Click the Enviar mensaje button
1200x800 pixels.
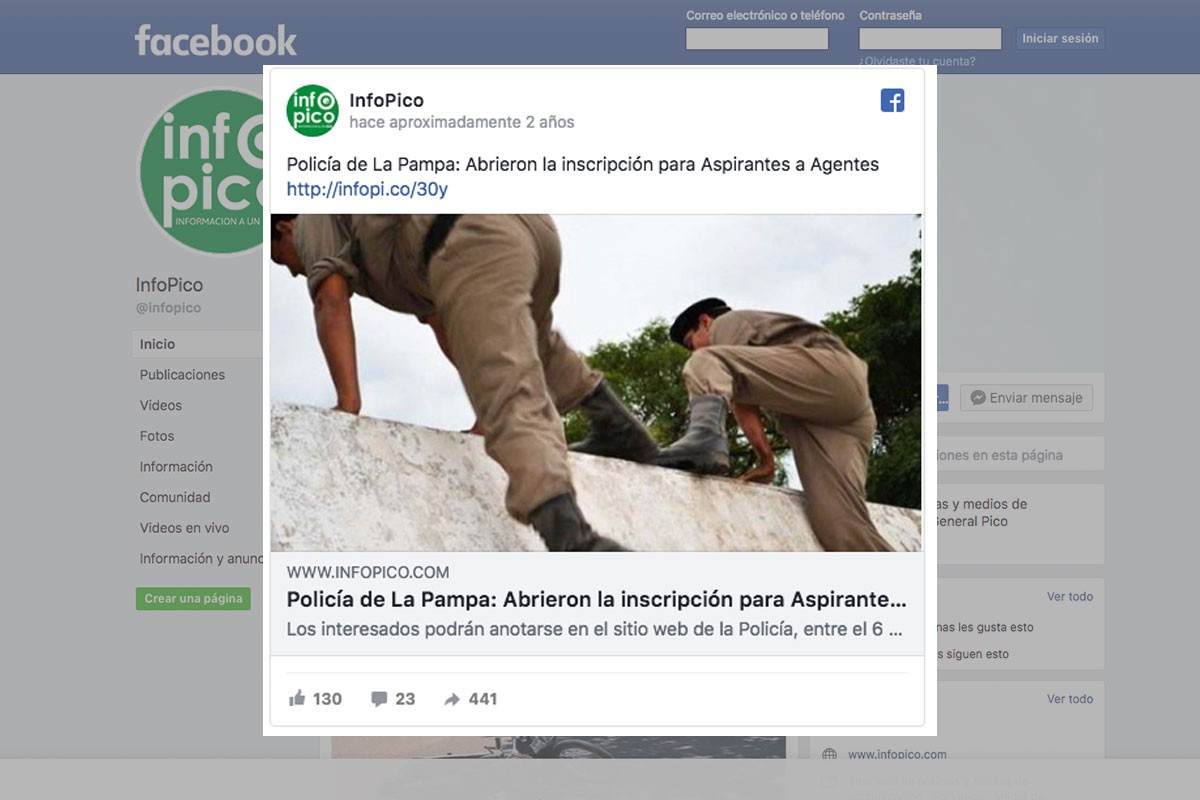tap(1026, 398)
